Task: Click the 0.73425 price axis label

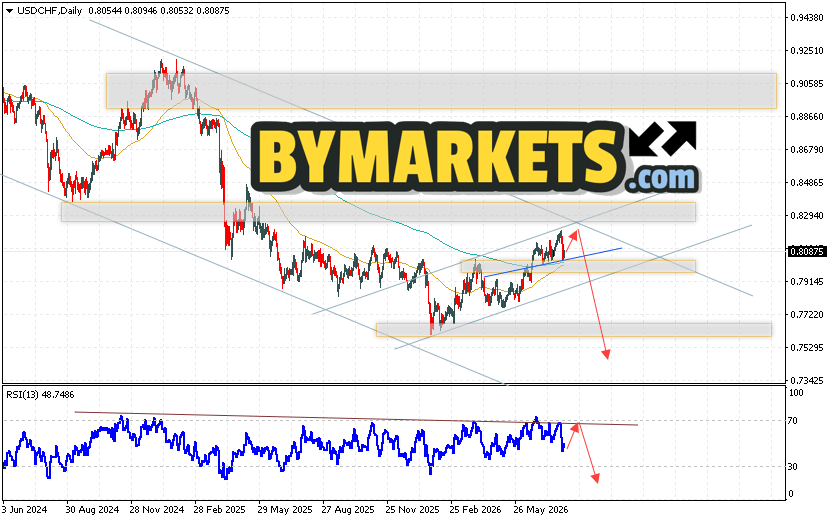Action: pyautogui.click(x=807, y=381)
